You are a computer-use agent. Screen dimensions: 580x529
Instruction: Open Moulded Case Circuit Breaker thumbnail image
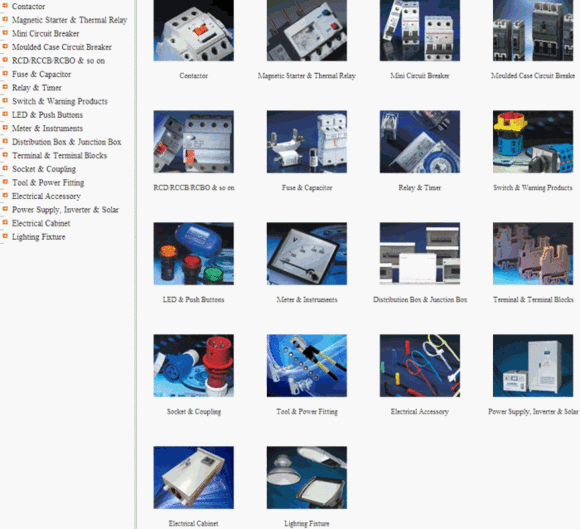tap(533, 30)
